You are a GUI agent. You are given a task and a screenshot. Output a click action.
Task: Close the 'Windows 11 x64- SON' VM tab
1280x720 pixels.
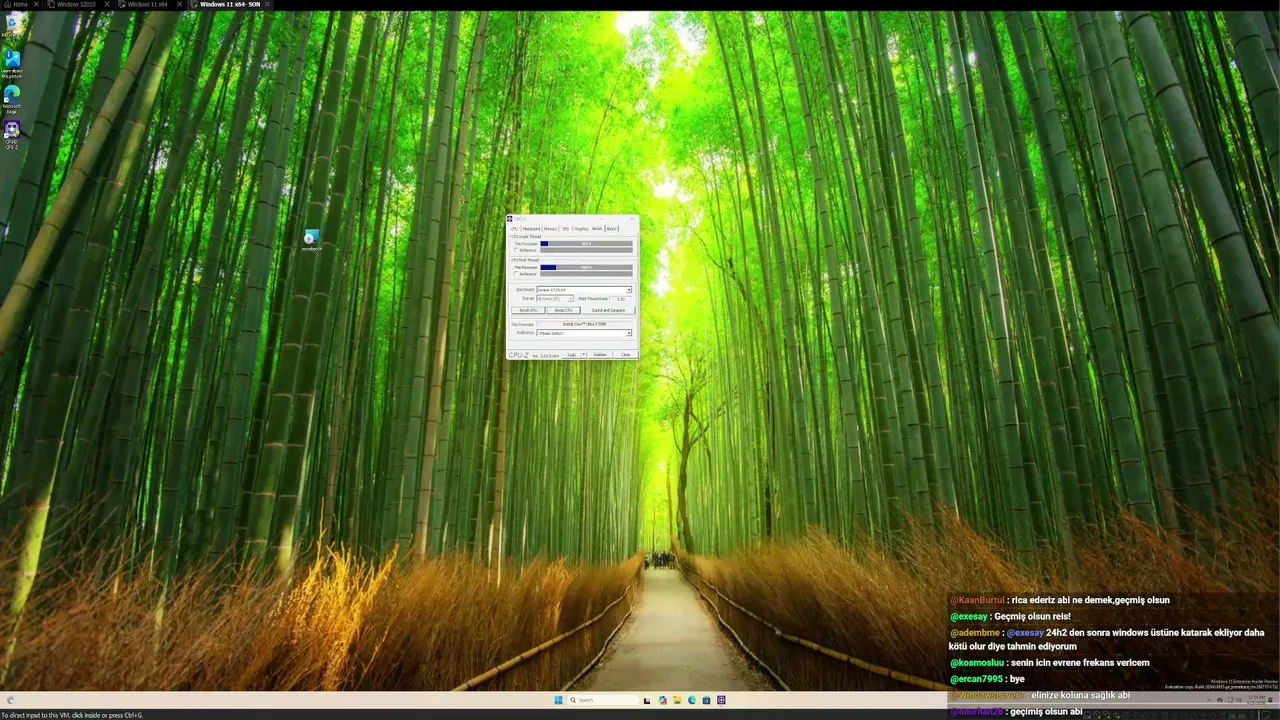pos(268,4)
